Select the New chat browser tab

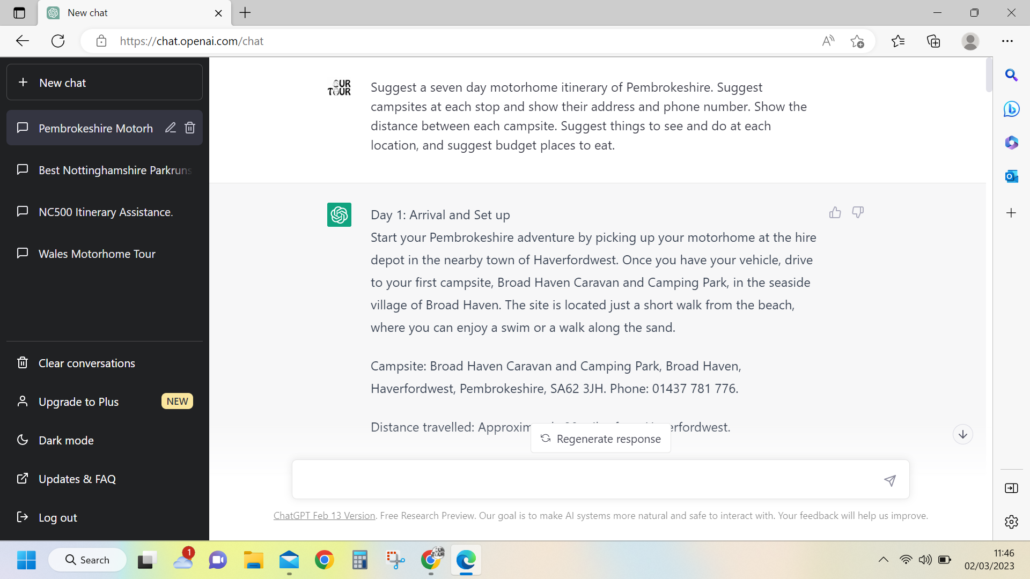pyautogui.click(x=135, y=13)
